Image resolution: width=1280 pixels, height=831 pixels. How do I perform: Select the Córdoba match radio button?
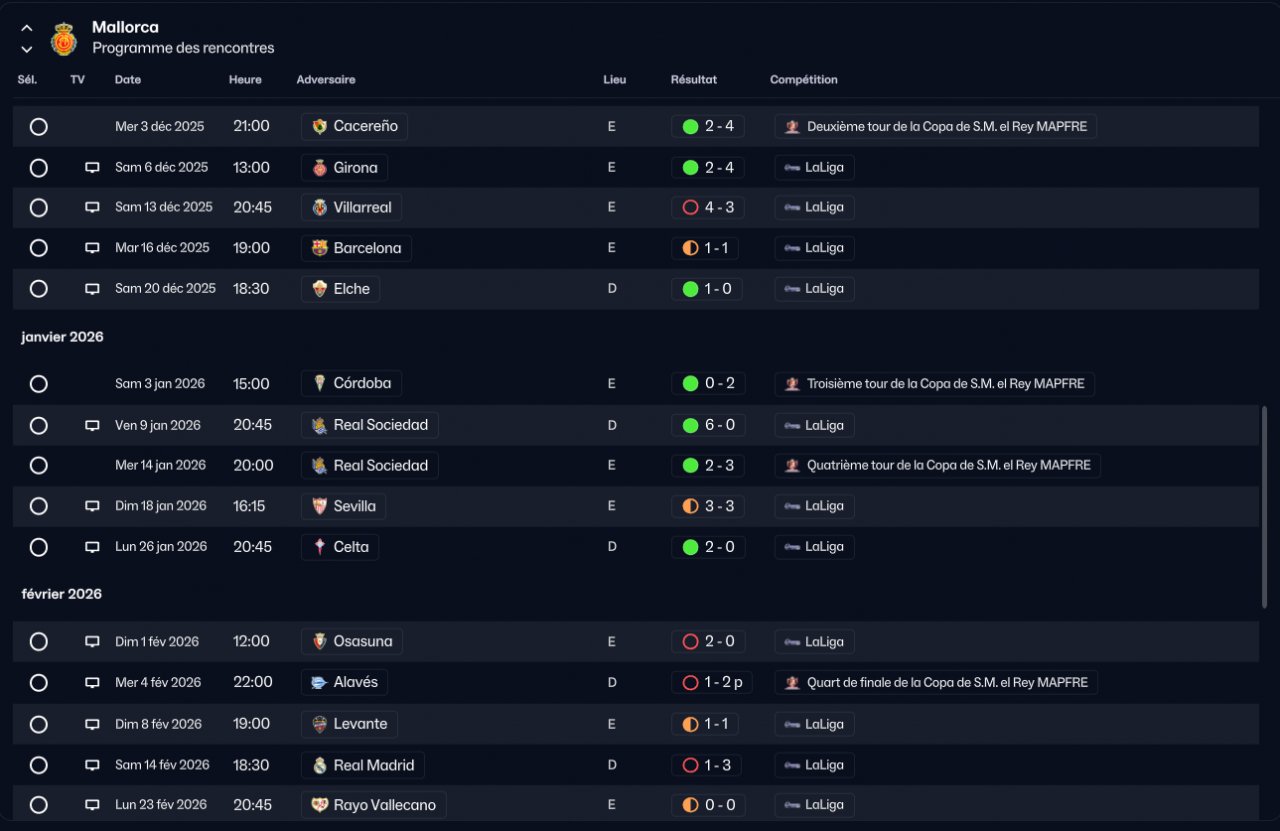coord(38,383)
